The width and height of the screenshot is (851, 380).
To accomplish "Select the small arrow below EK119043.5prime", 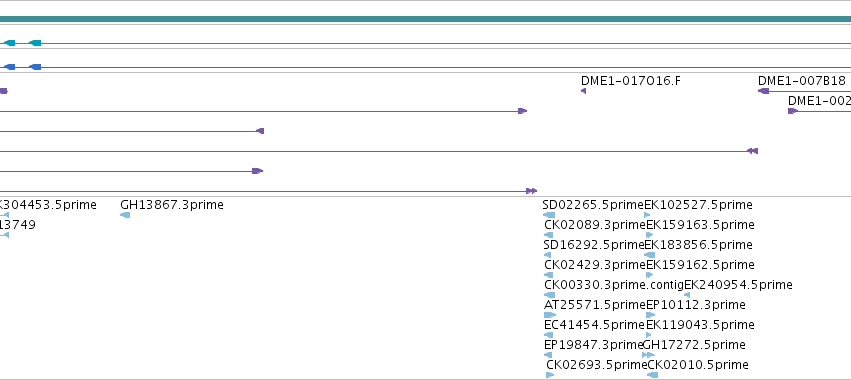I will click(x=650, y=335).
